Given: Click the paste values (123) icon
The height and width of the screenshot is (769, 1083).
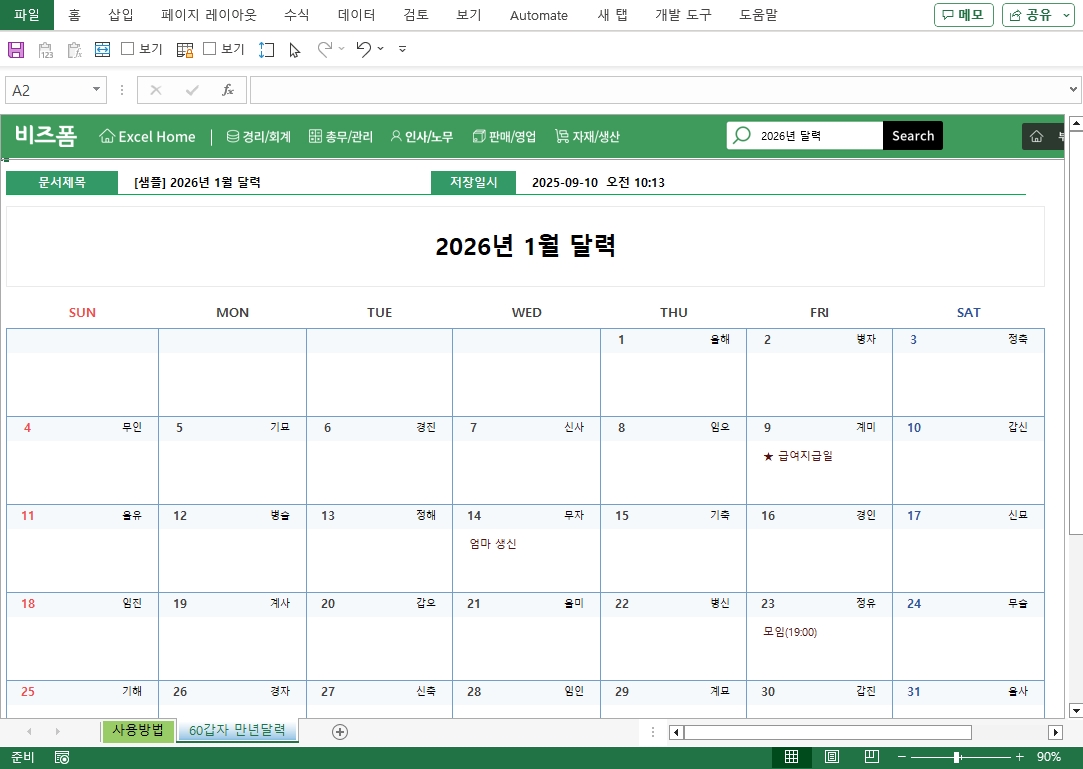Looking at the screenshot, I should [x=46, y=50].
